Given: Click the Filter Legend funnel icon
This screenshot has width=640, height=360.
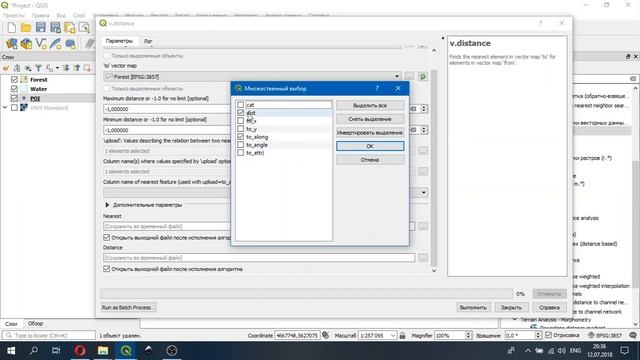Looking at the screenshot, I should (38, 68).
